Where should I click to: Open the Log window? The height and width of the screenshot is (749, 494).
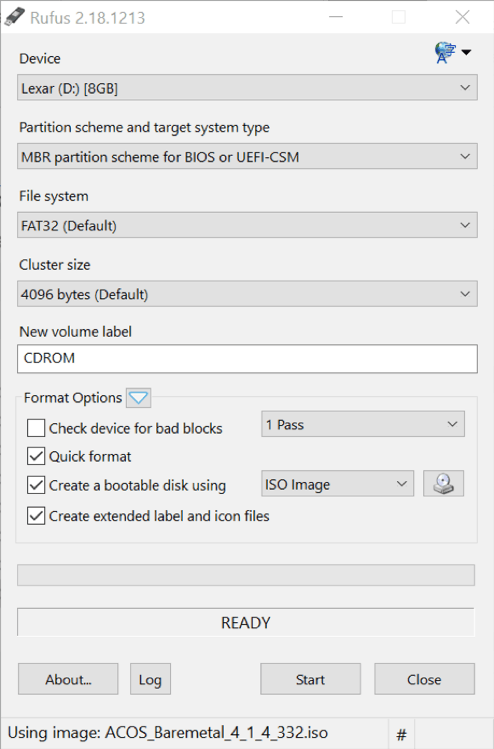(x=150, y=679)
